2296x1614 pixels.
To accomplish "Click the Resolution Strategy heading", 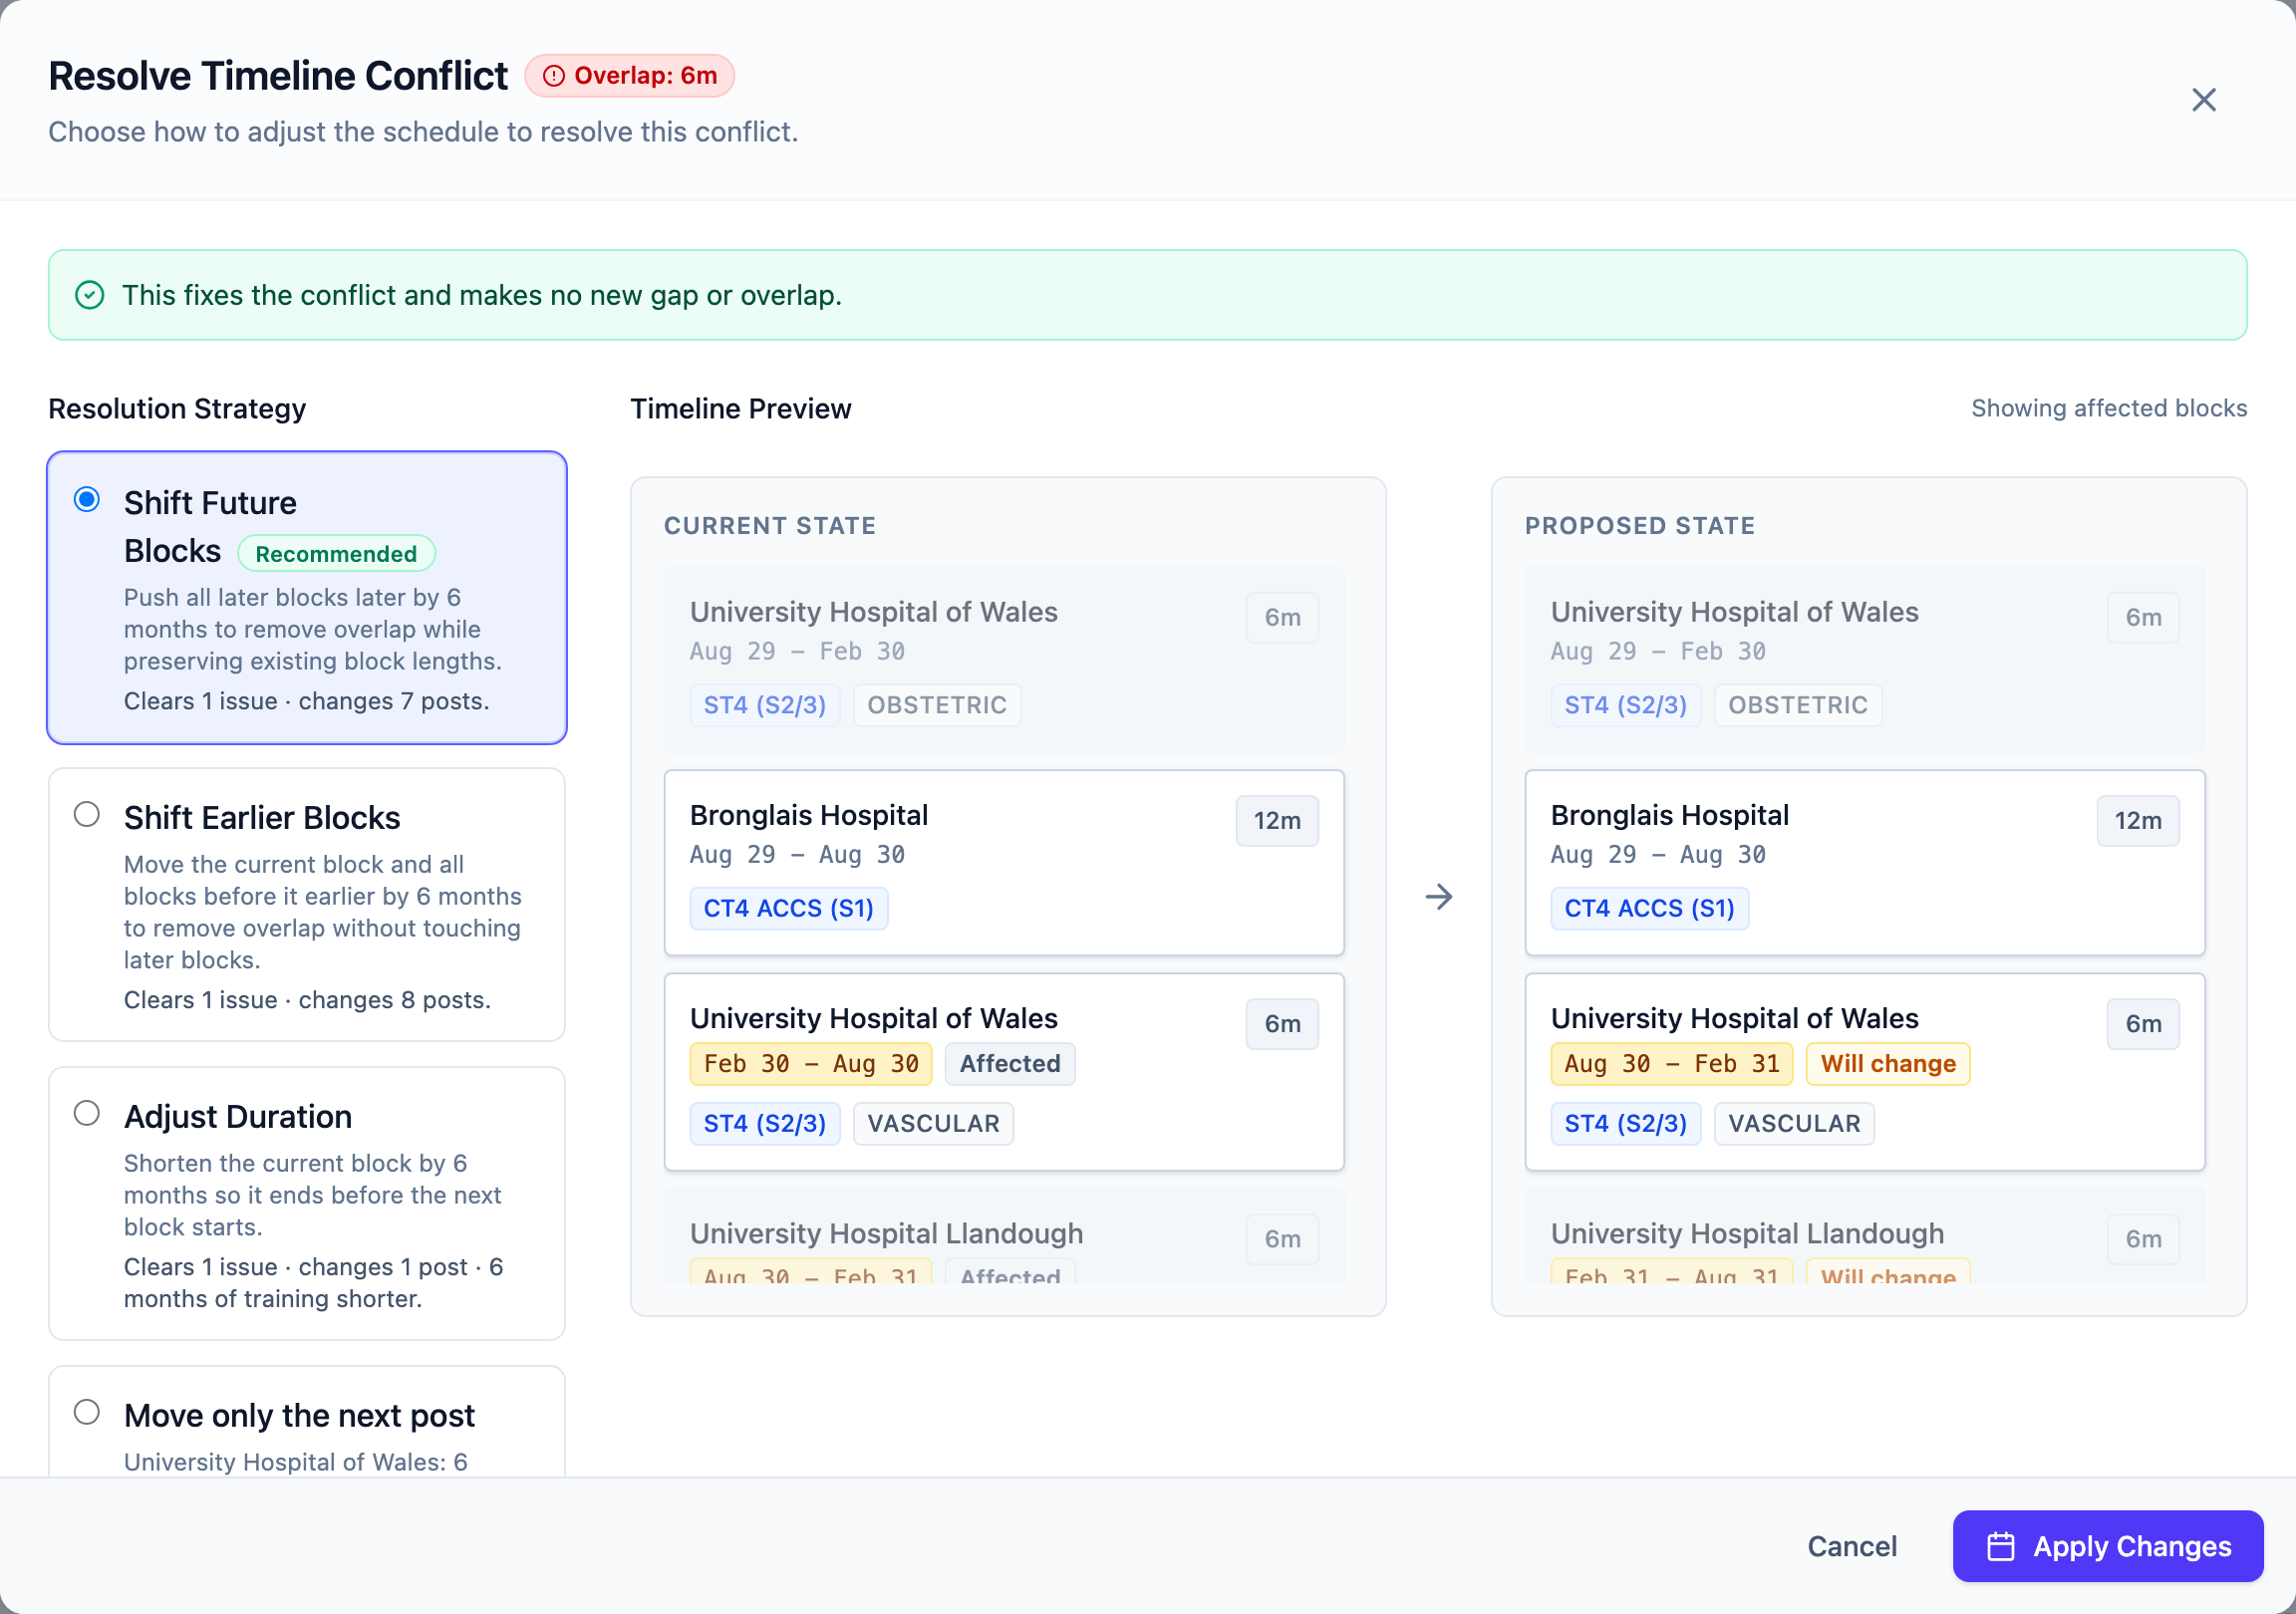I will pyautogui.click(x=177, y=408).
